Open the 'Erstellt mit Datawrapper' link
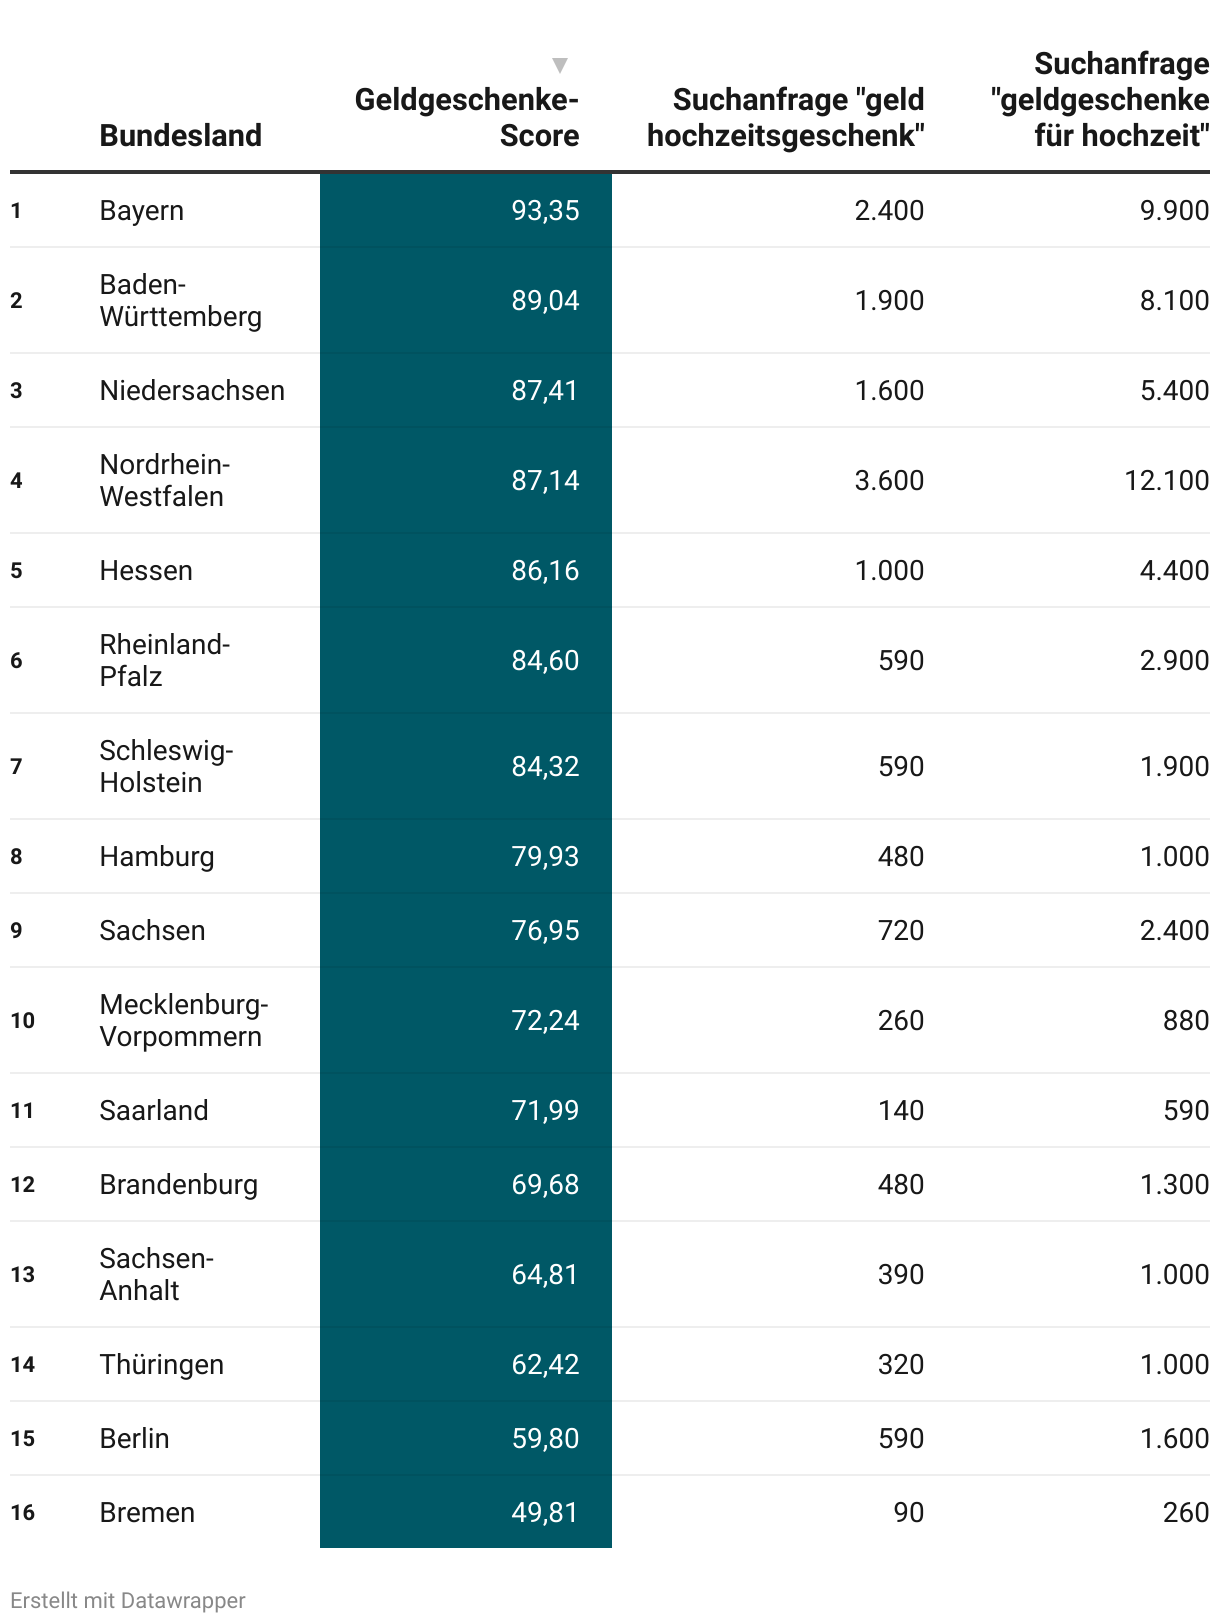1220x1624 pixels. pyautogui.click(x=128, y=1600)
